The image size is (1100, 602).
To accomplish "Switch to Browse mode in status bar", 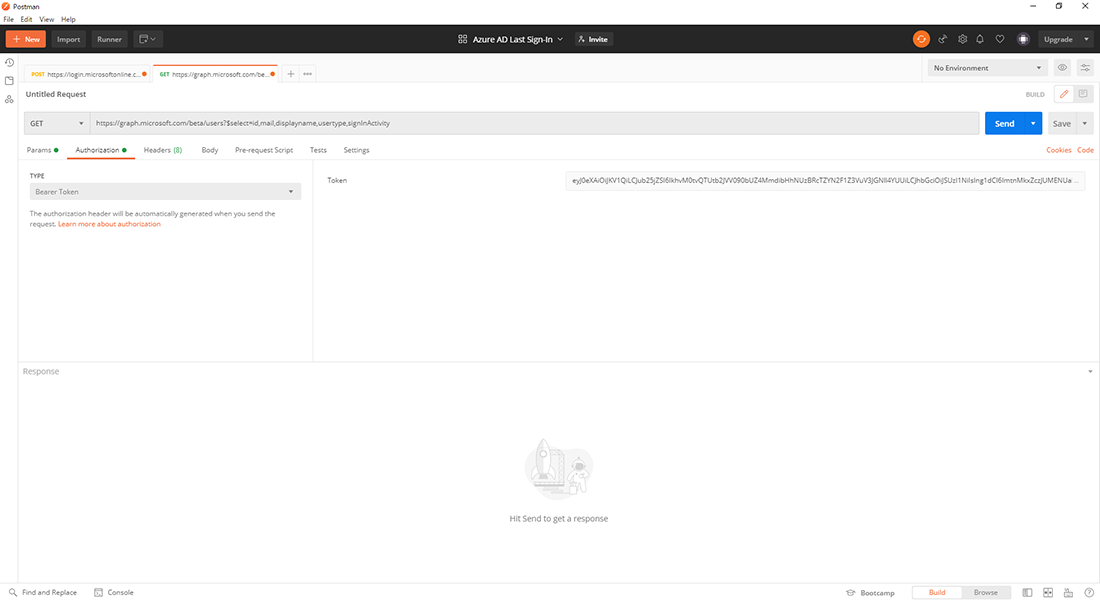I will [986, 593].
